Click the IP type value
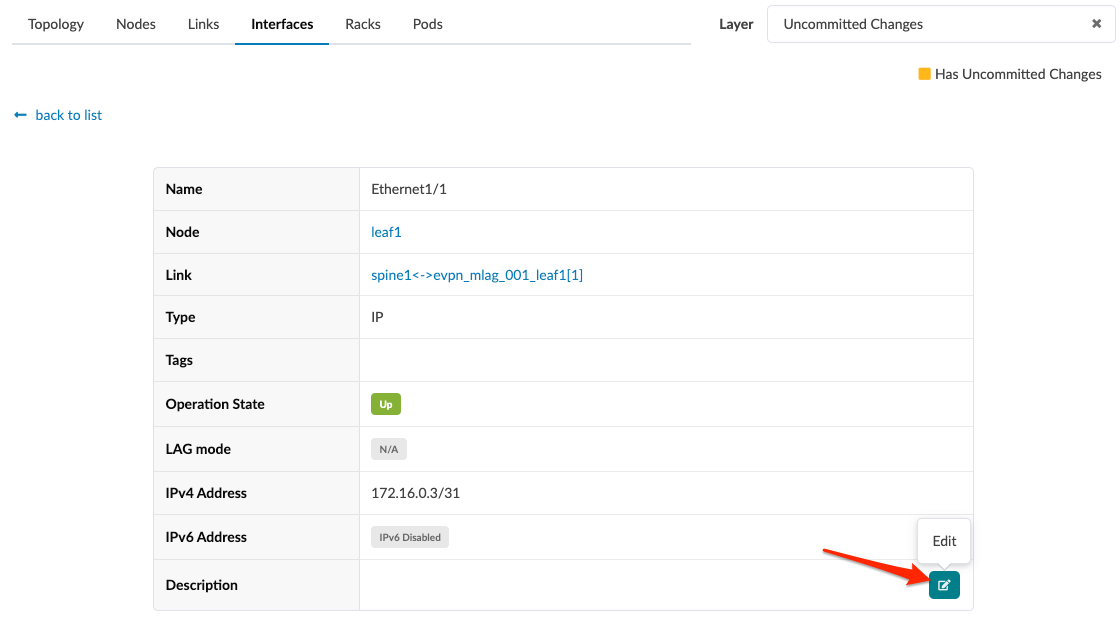Image resolution: width=1120 pixels, height=618 pixels. (x=377, y=317)
